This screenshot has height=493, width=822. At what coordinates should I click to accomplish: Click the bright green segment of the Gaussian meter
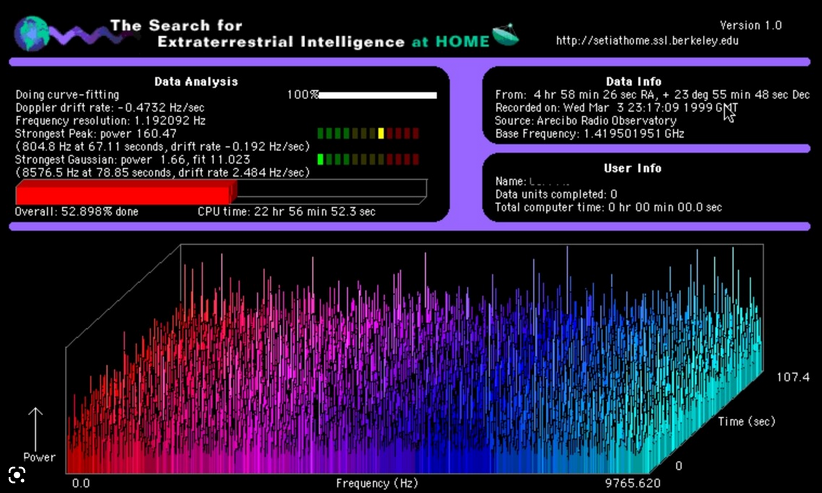tap(320, 159)
